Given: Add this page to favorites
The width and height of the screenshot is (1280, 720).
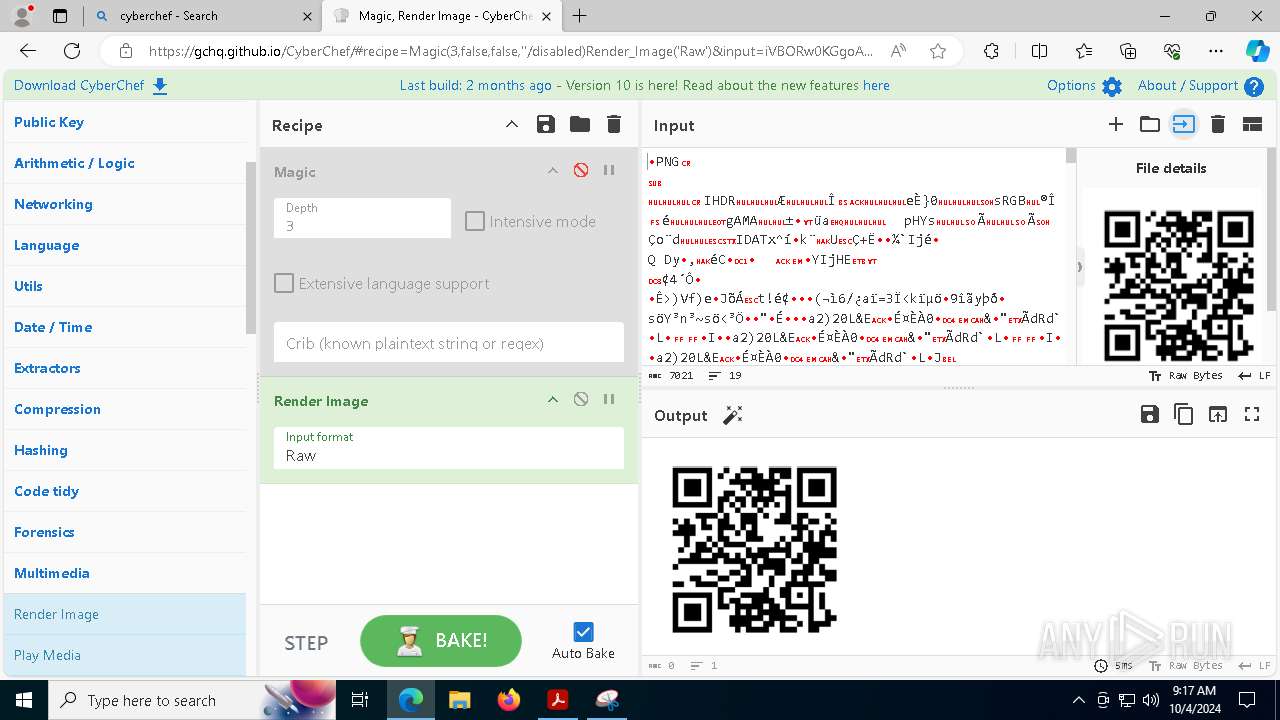Looking at the screenshot, I should click(x=937, y=51).
